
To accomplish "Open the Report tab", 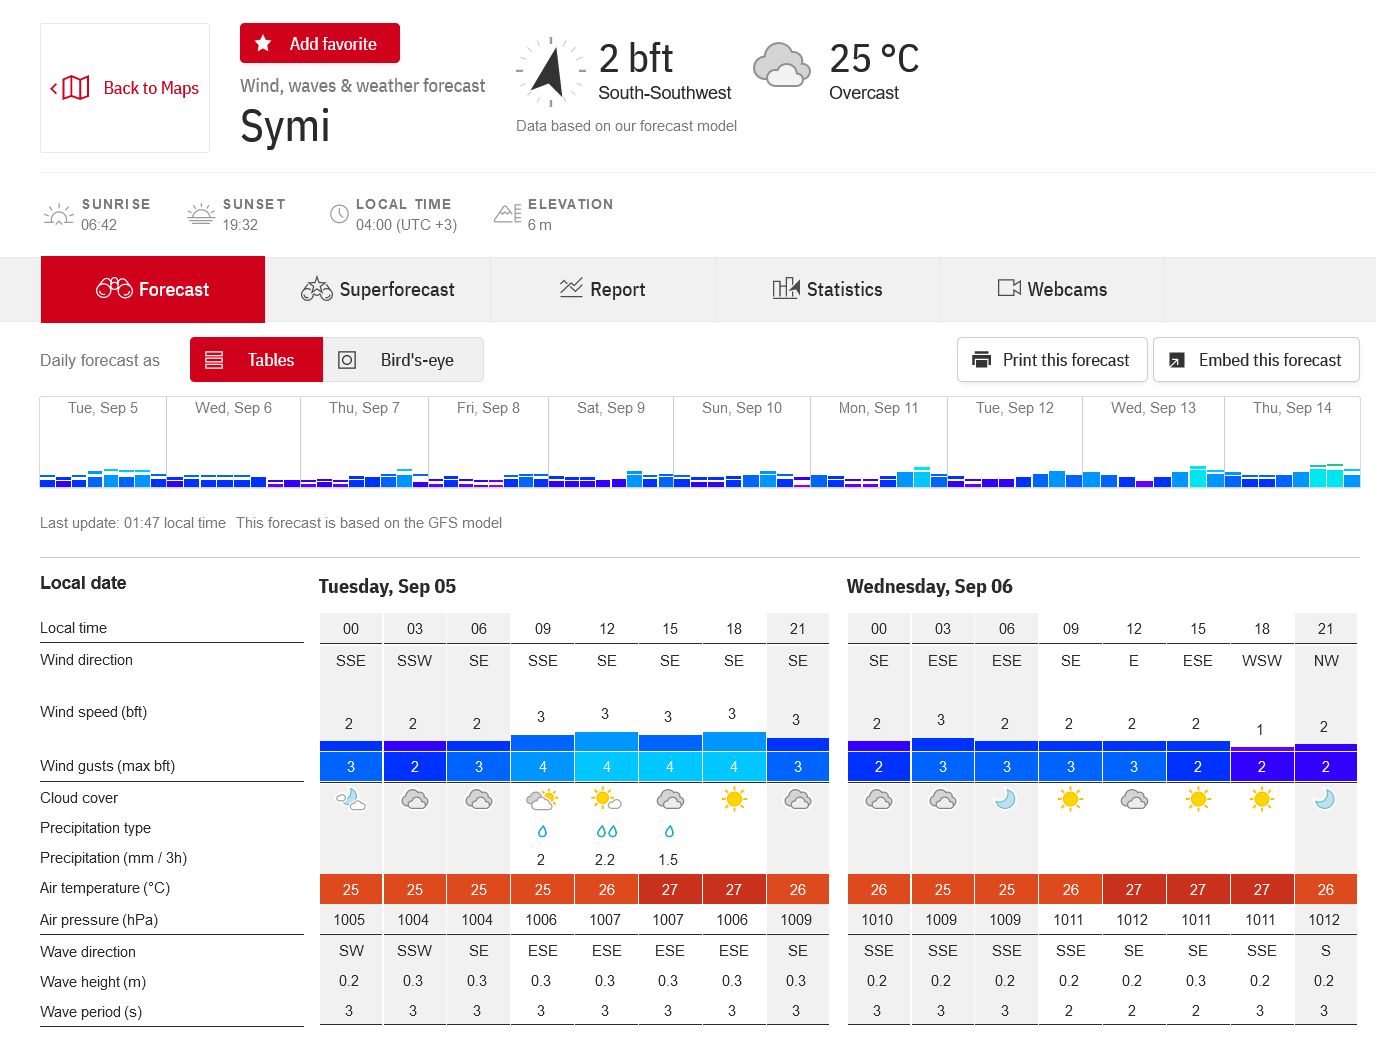I will click(x=602, y=289).
